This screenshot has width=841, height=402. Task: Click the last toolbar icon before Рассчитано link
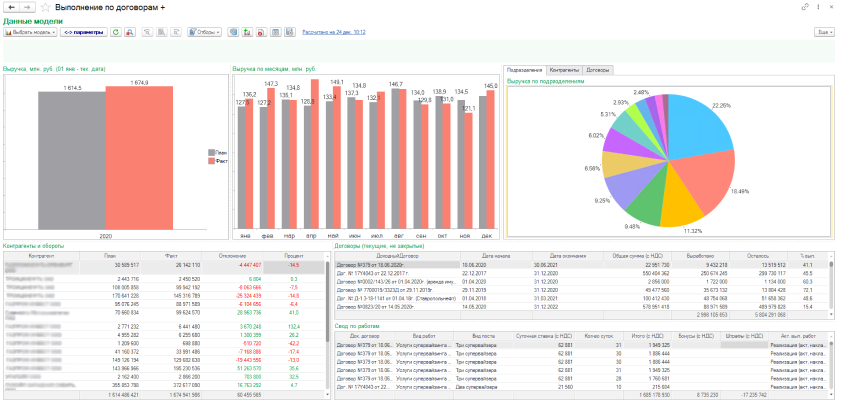290,32
